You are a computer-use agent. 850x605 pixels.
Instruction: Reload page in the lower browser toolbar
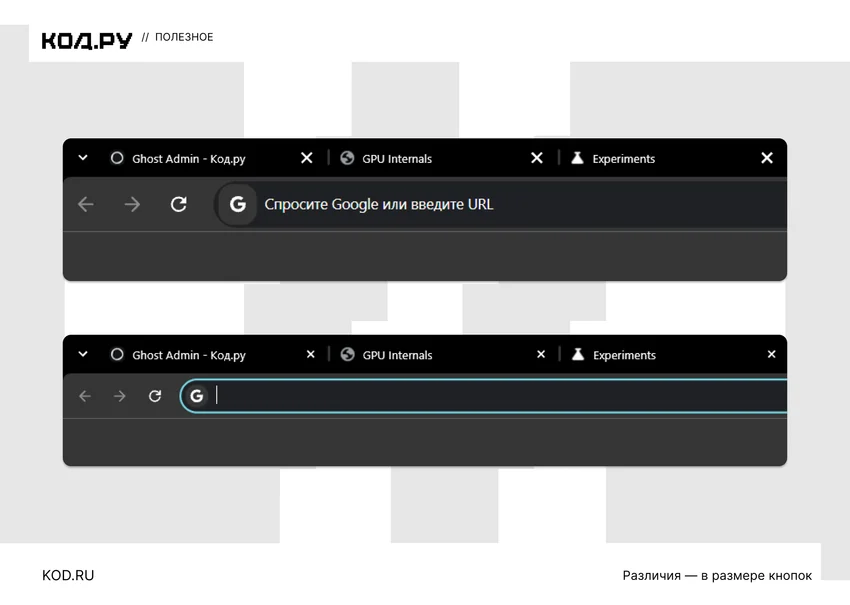coord(155,396)
